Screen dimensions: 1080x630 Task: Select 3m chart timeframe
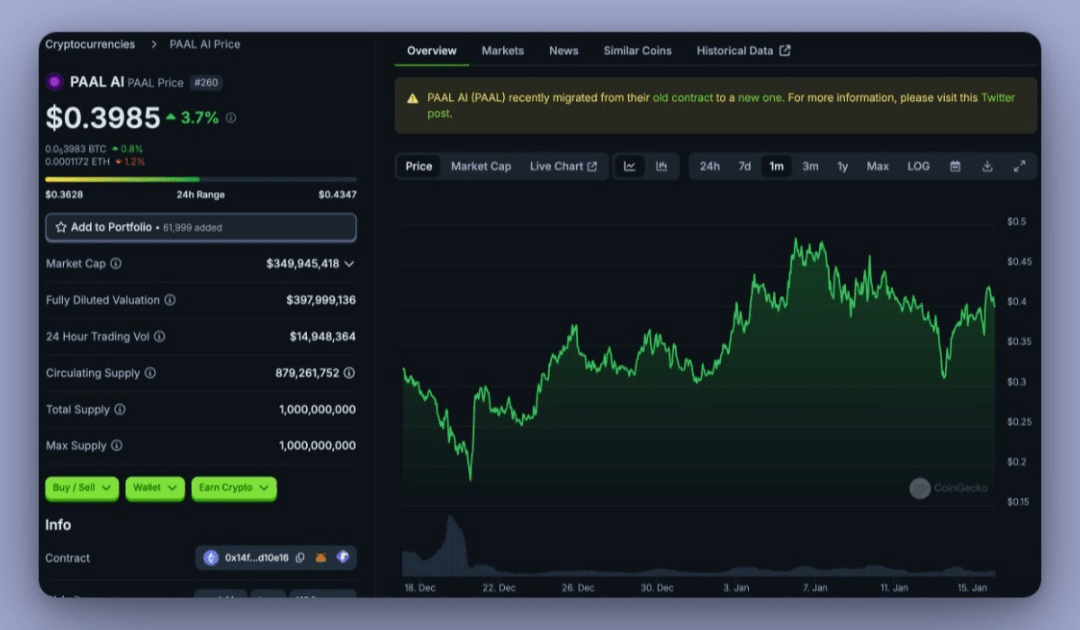[x=810, y=167]
